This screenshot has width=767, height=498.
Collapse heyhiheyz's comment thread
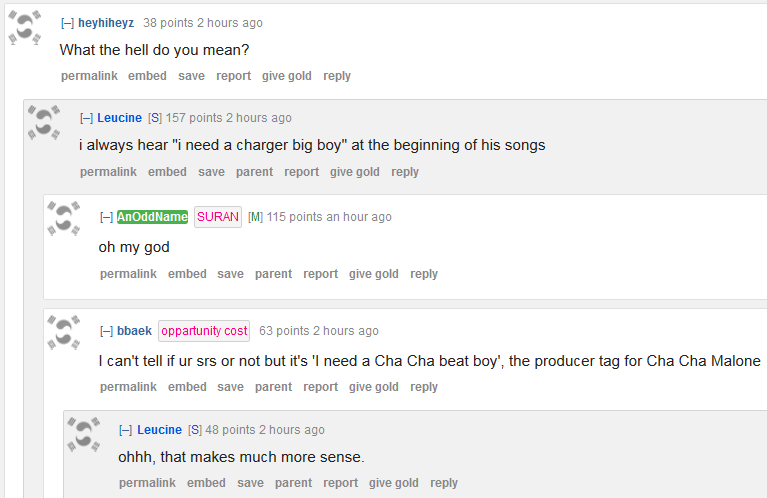click(x=67, y=23)
